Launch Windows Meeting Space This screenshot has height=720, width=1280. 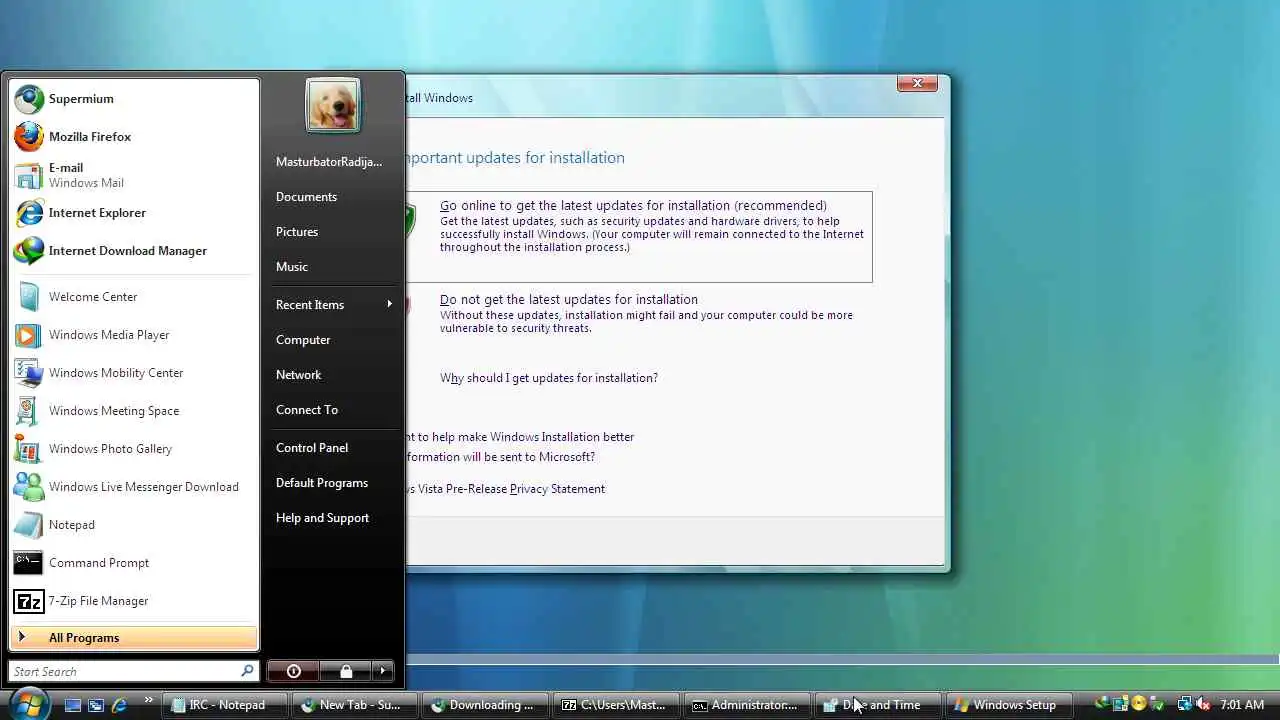[x=134, y=411]
